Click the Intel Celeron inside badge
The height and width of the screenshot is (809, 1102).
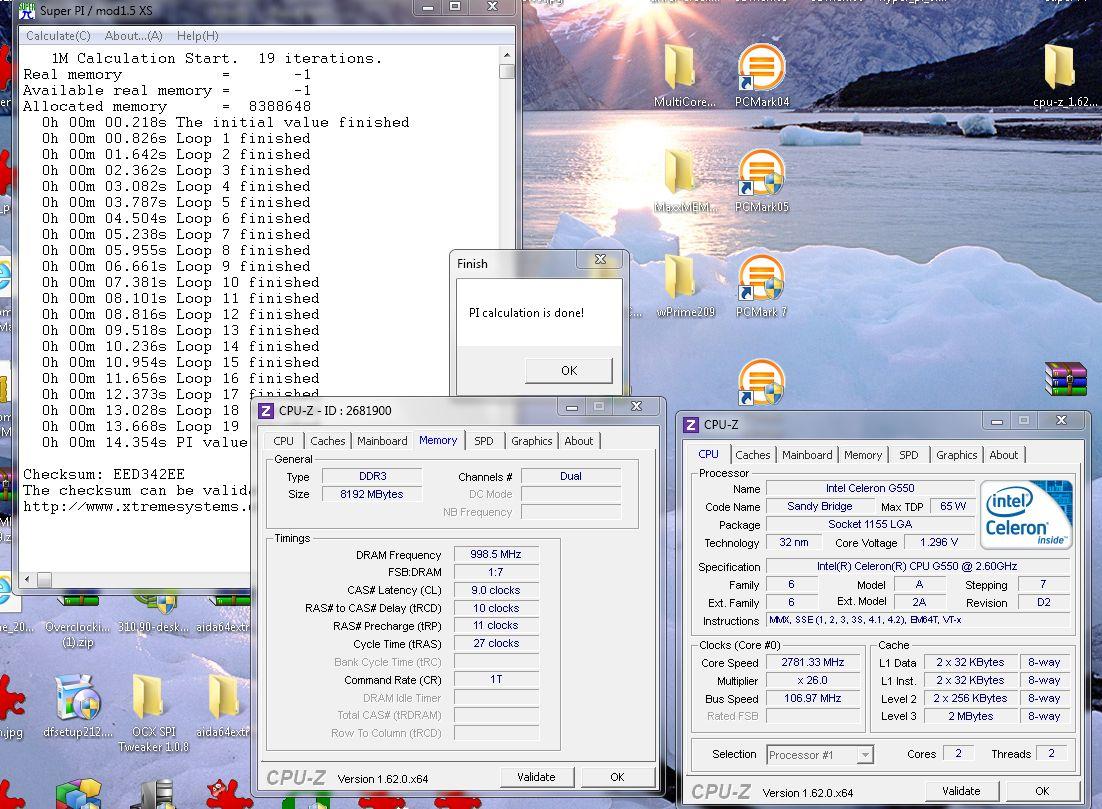click(x=1025, y=514)
